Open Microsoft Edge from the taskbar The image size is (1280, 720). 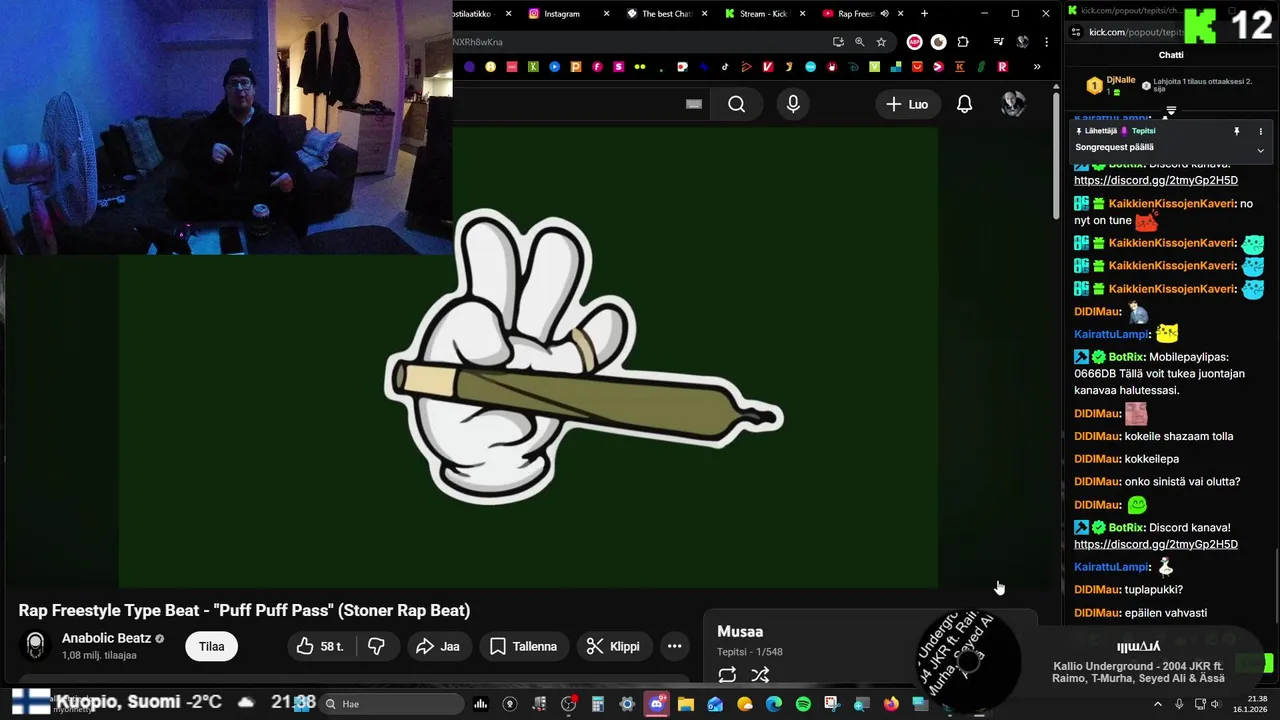pos(774,704)
